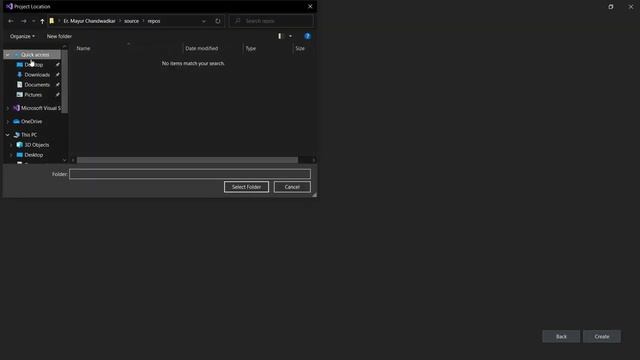The image size is (640, 360).
Task: Select 'Er. Mayur Chandwadkar' breadcrumb
Action: [89, 21]
